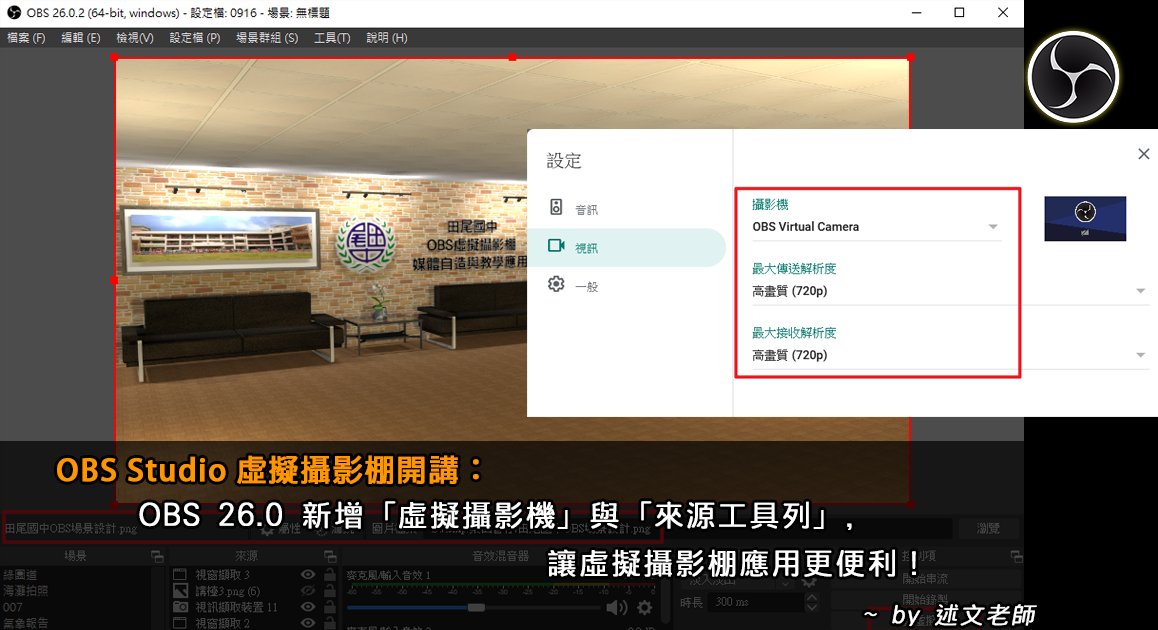The width and height of the screenshot is (1158, 630).
Task: Click the speaker icon beside 音訊
Action: pyautogui.click(x=556, y=208)
